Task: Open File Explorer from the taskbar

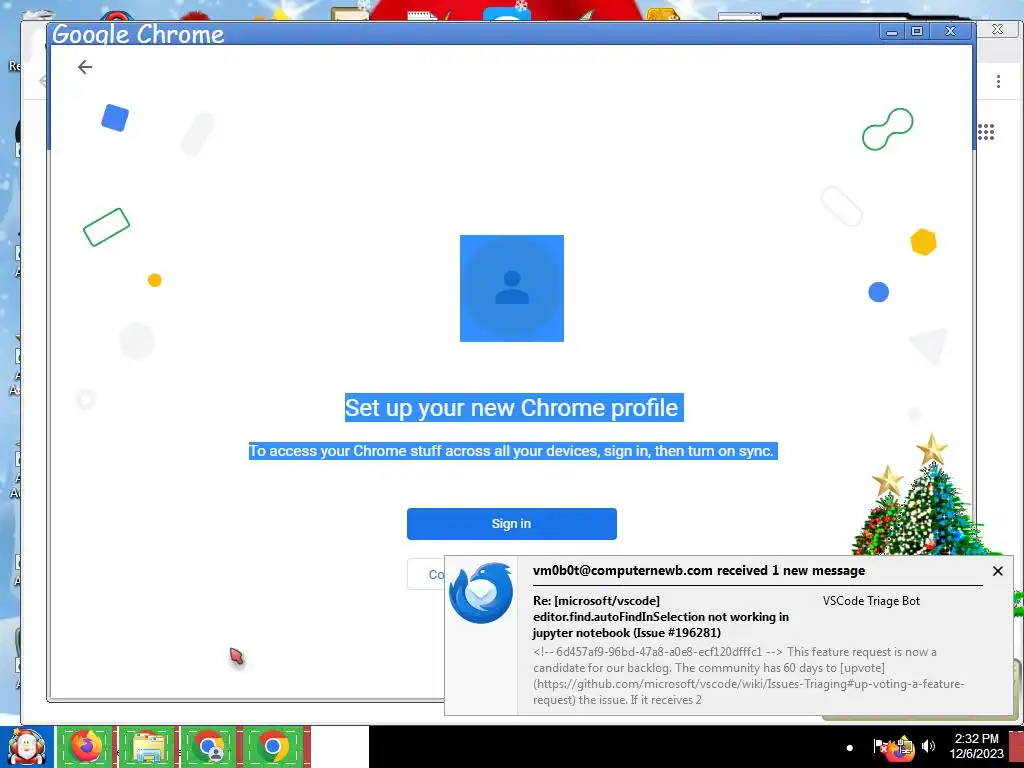Action: 148,746
